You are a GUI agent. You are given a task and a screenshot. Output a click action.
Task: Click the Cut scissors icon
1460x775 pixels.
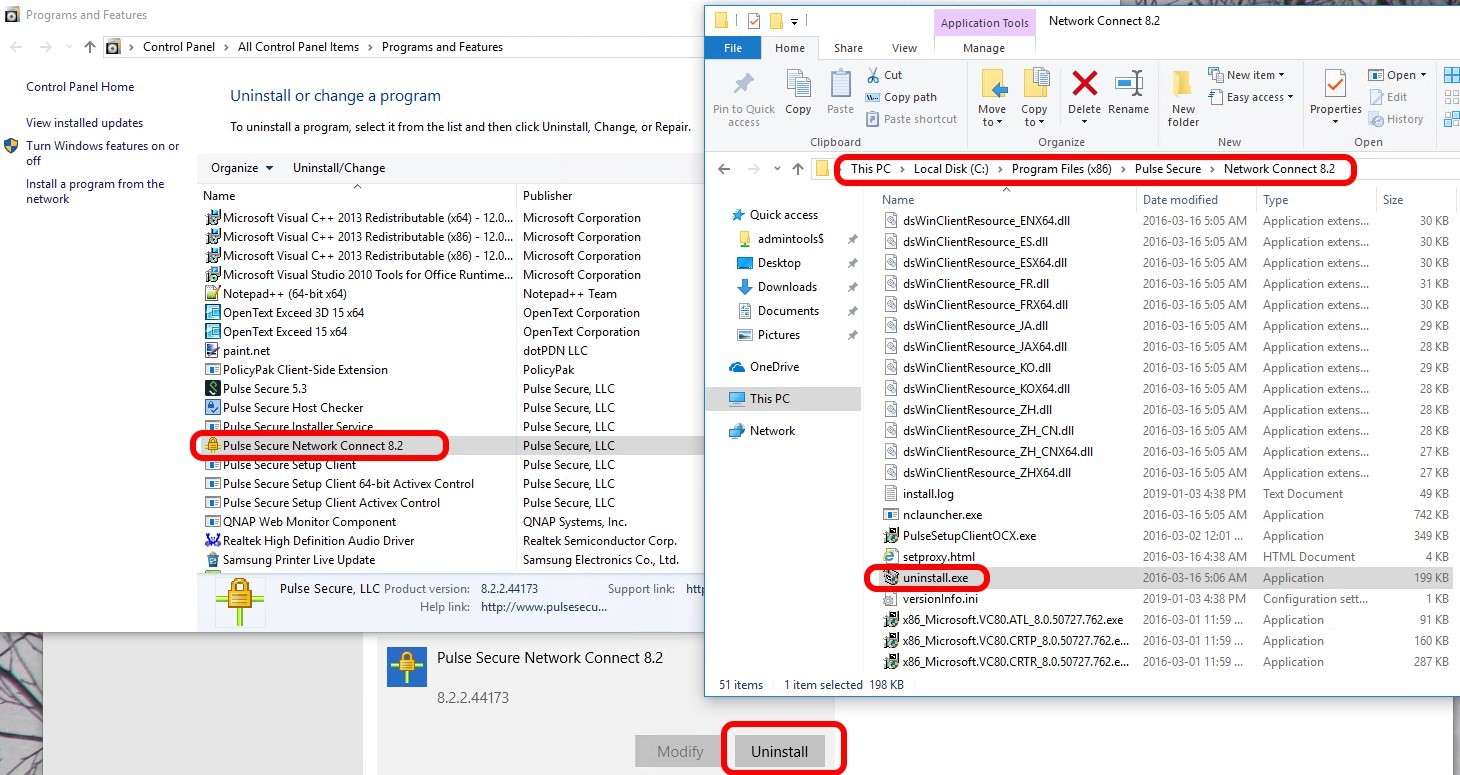872,75
